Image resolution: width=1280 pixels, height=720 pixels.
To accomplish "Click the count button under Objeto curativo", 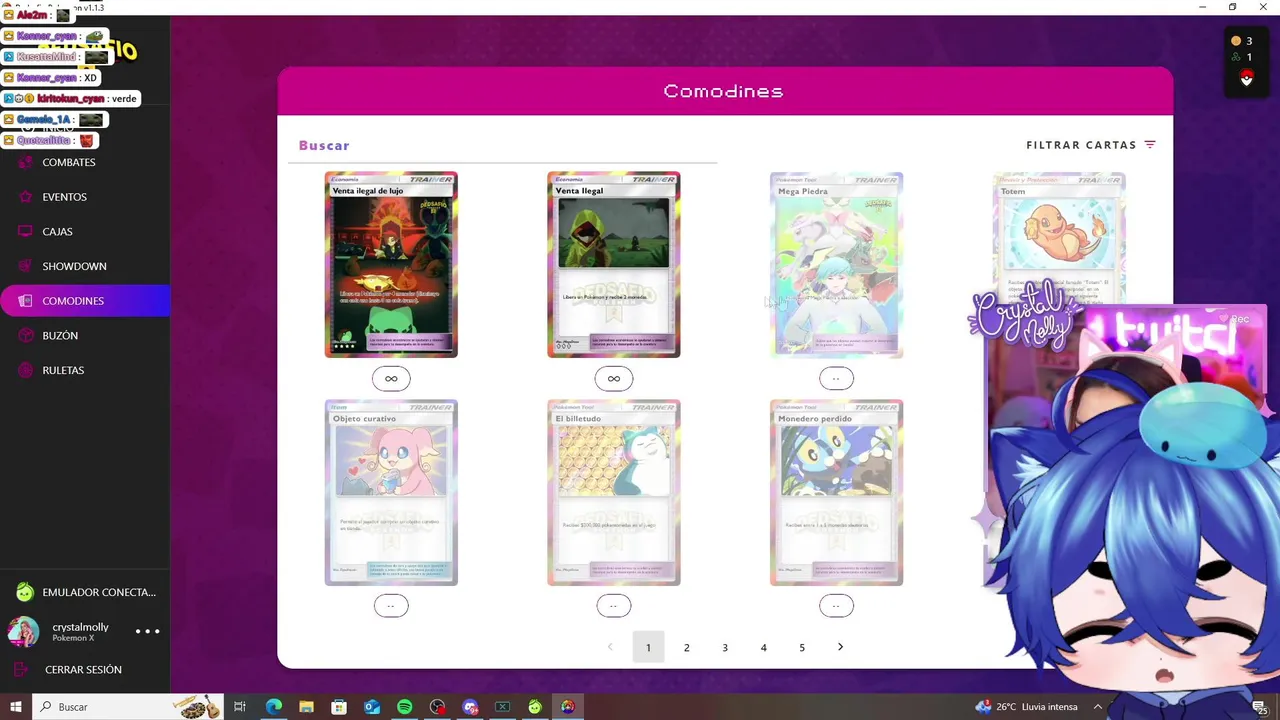I will tap(391, 605).
